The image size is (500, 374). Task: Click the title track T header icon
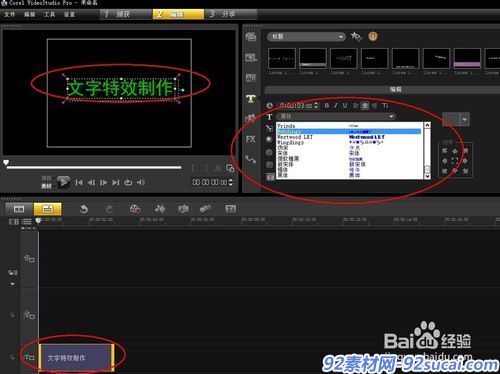click(x=29, y=358)
